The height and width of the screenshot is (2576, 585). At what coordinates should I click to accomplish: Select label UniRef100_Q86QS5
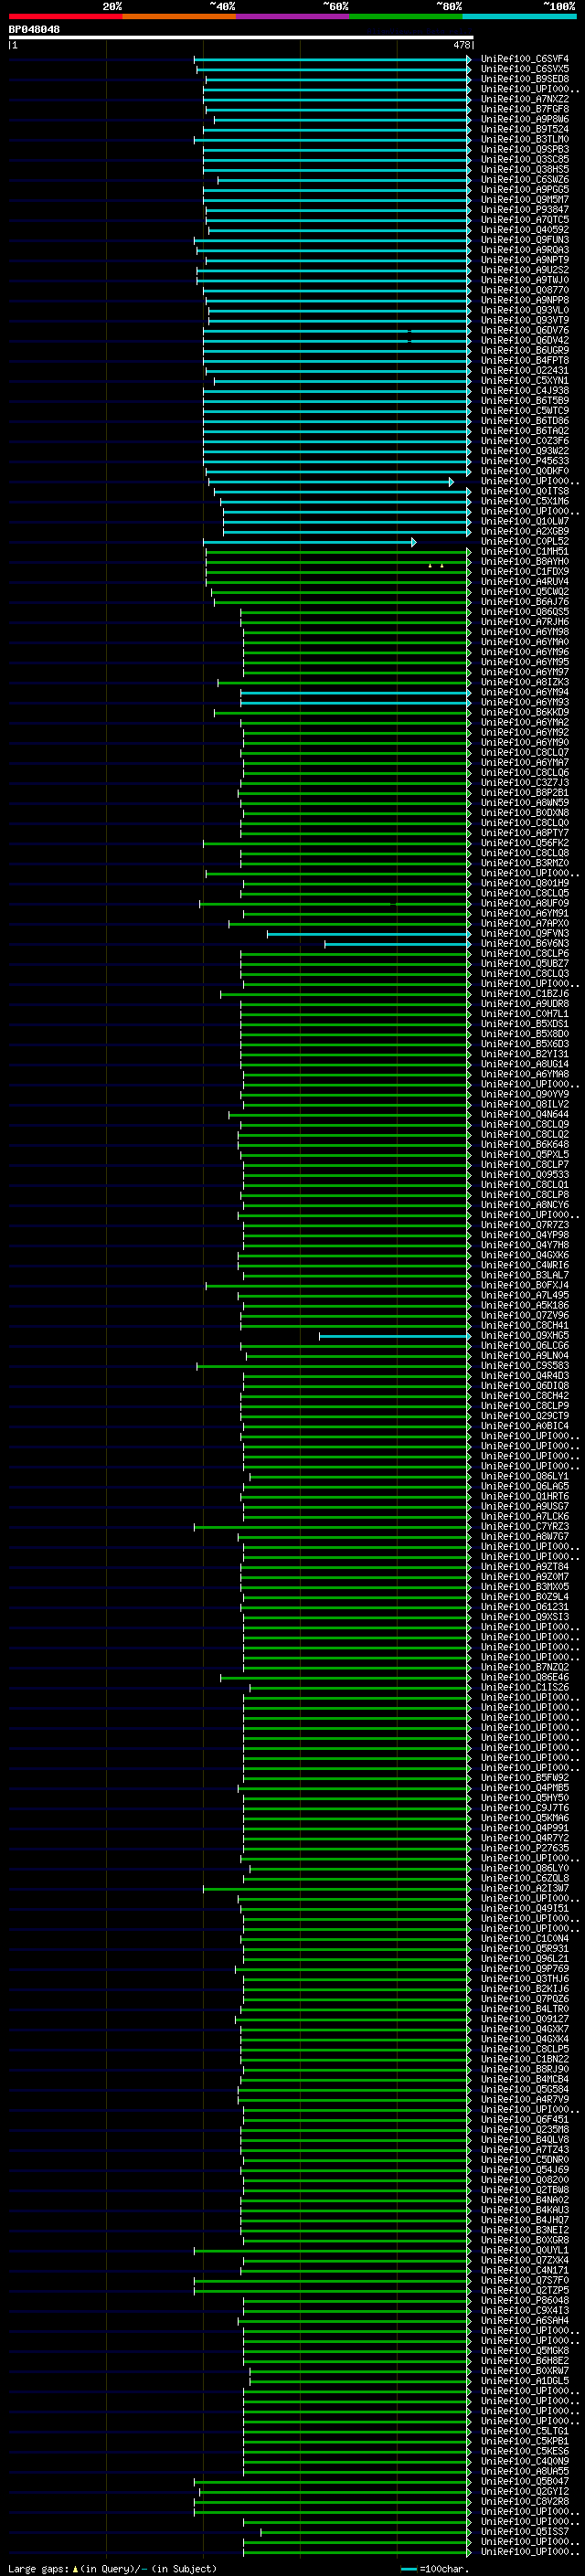coord(525,612)
